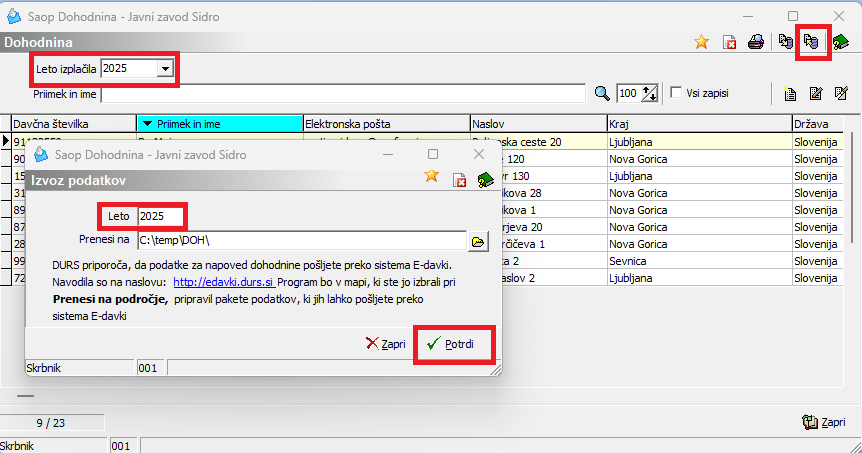This screenshot has height=453, width=862.
Task: Sort by Davčna številka column header
Action: (x=74, y=124)
